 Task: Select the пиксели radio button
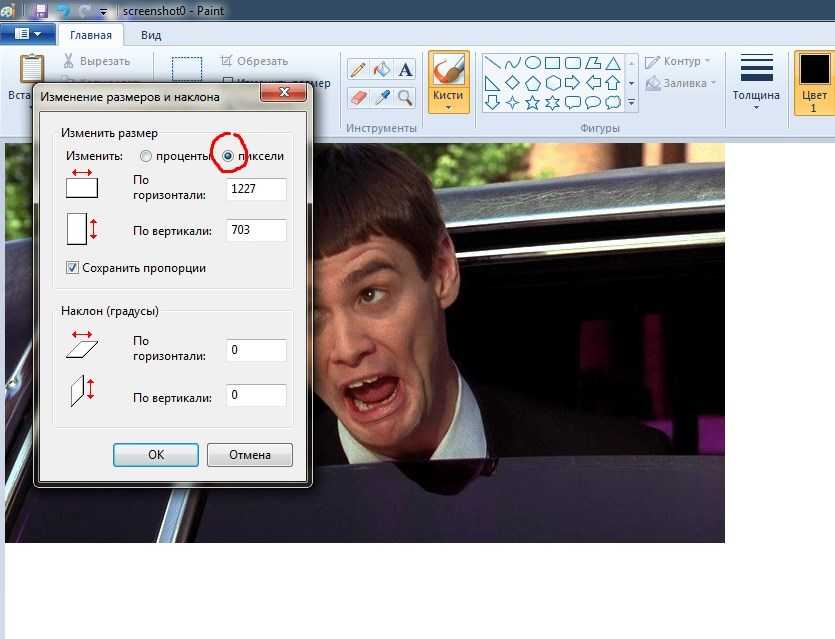[x=228, y=156]
